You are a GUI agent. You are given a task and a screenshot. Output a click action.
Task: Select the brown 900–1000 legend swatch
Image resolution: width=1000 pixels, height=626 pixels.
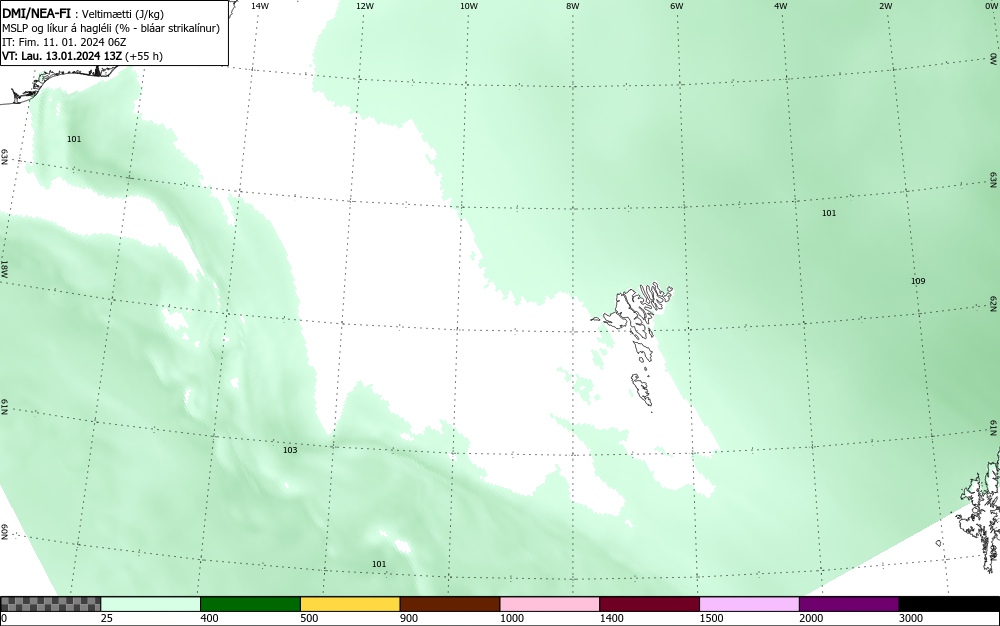pyautogui.click(x=450, y=604)
